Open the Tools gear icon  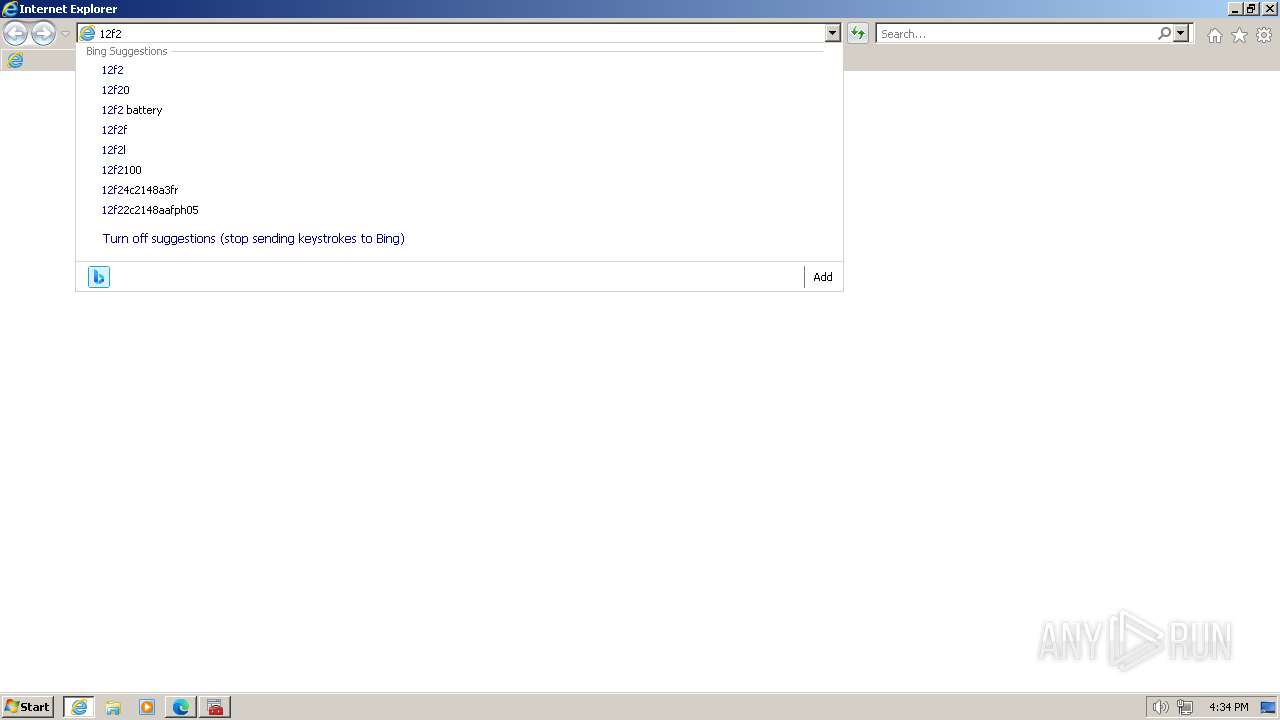click(x=1264, y=35)
